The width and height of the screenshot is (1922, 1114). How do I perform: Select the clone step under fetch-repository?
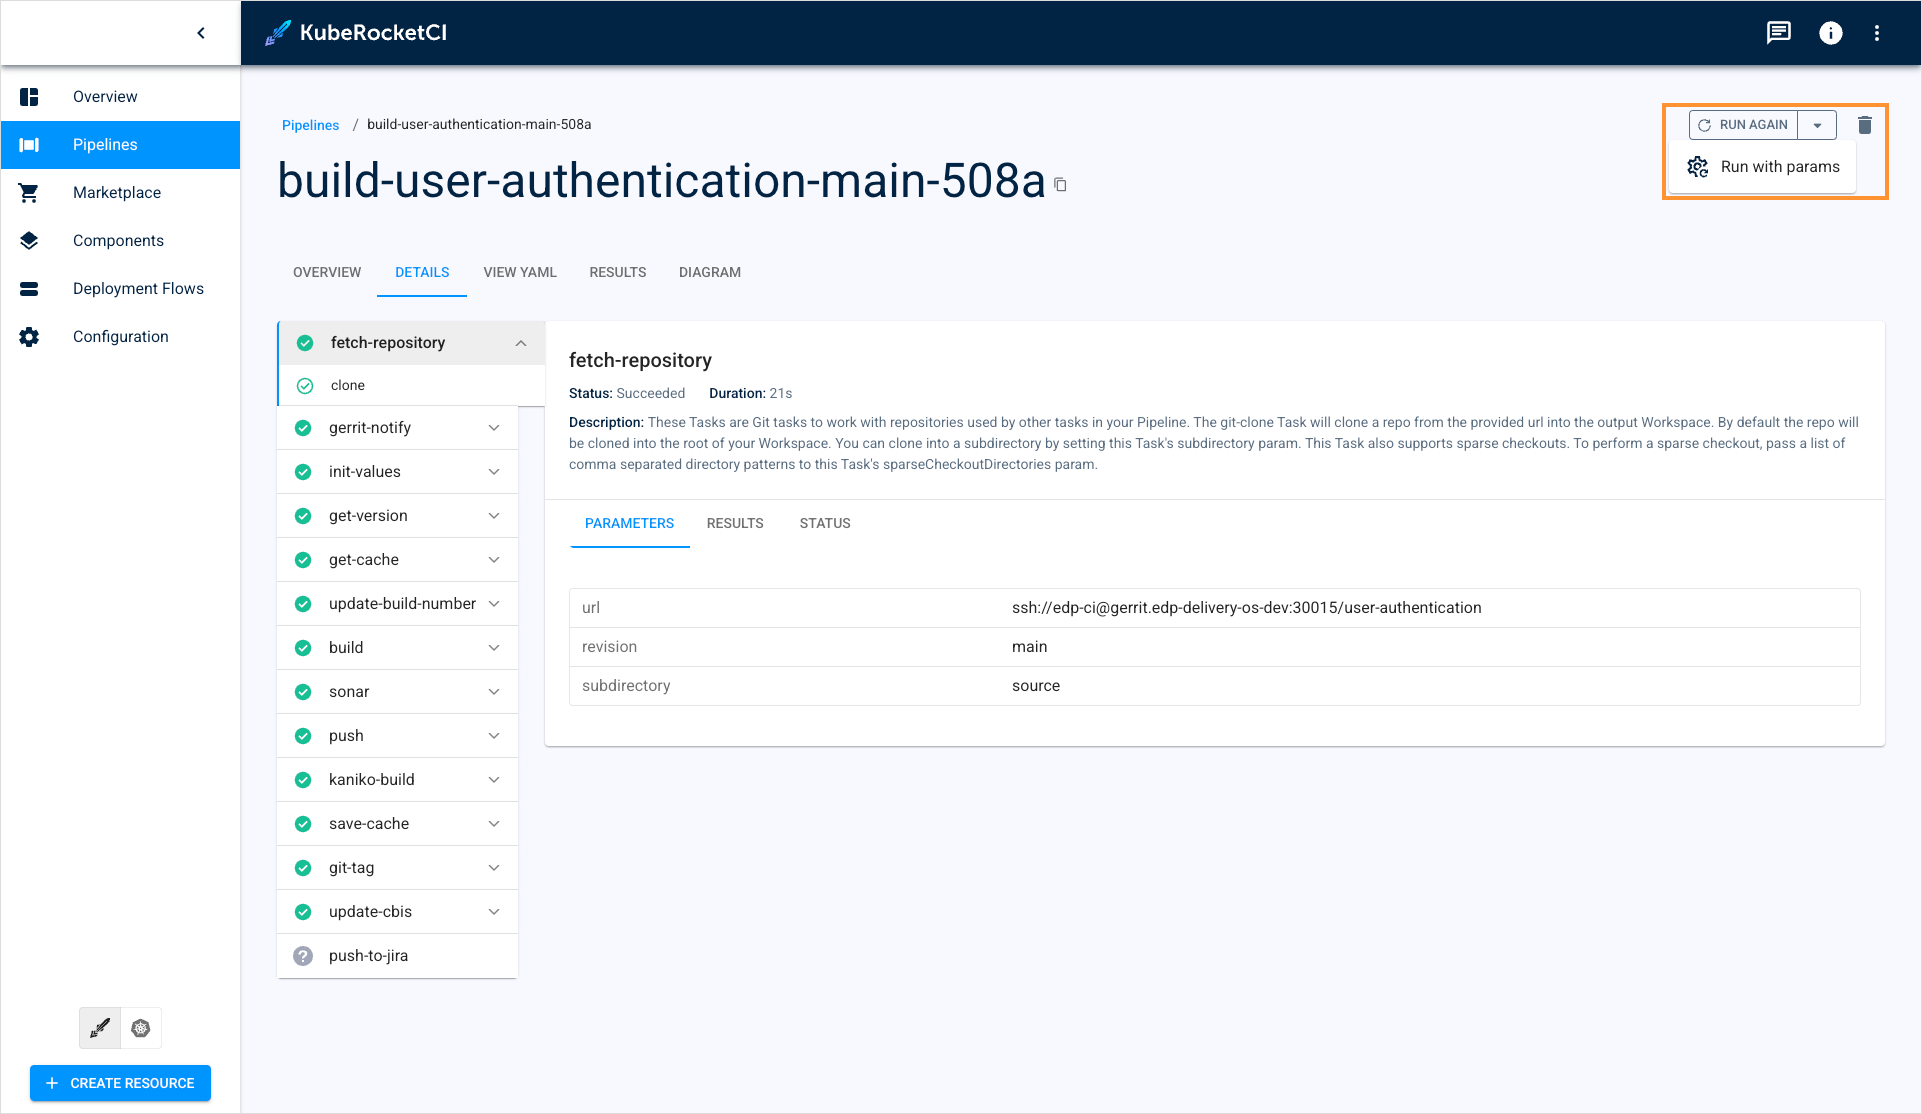coord(348,386)
